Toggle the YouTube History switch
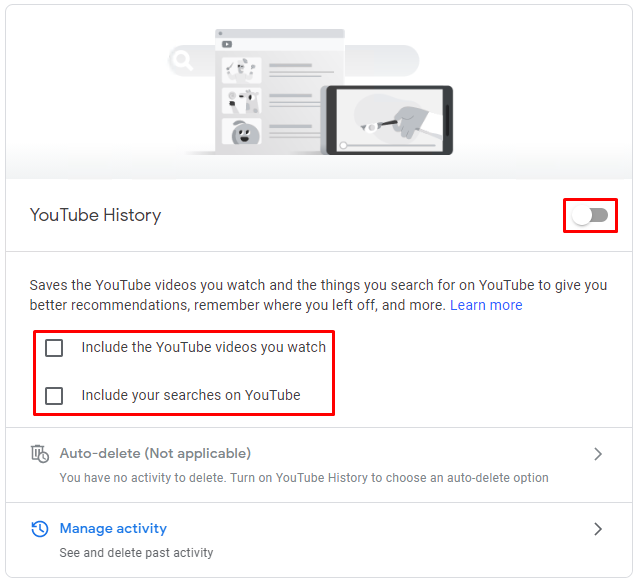Viewport: 638px width, 583px height. 590,215
